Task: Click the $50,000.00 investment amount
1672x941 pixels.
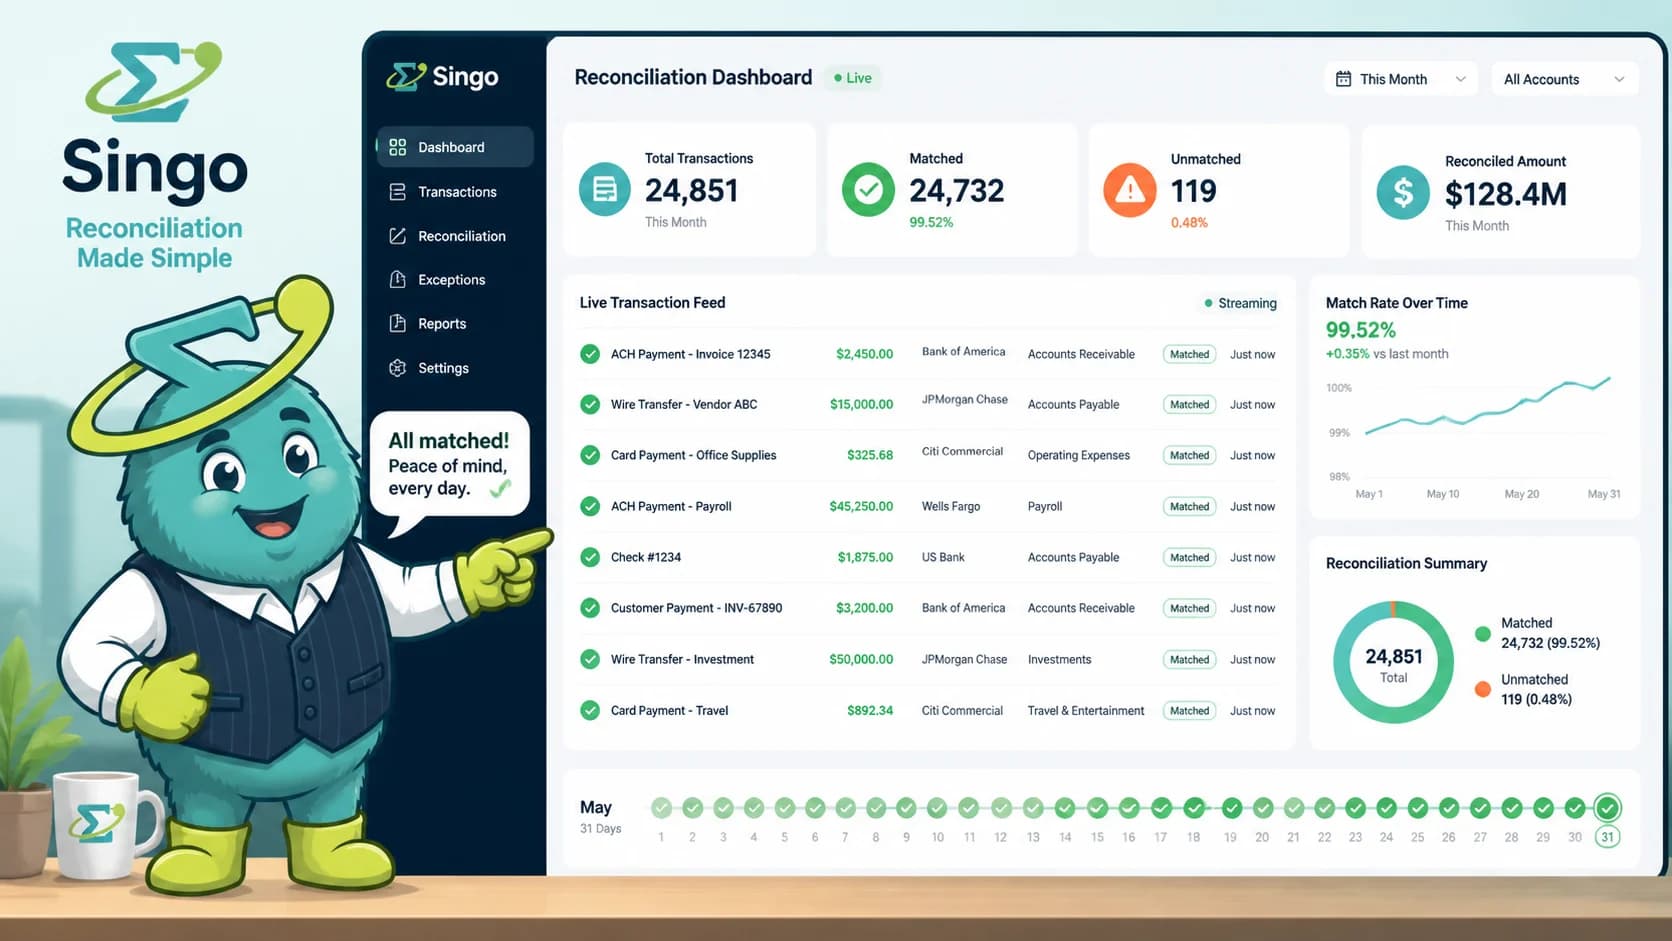Action: tap(861, 659)
